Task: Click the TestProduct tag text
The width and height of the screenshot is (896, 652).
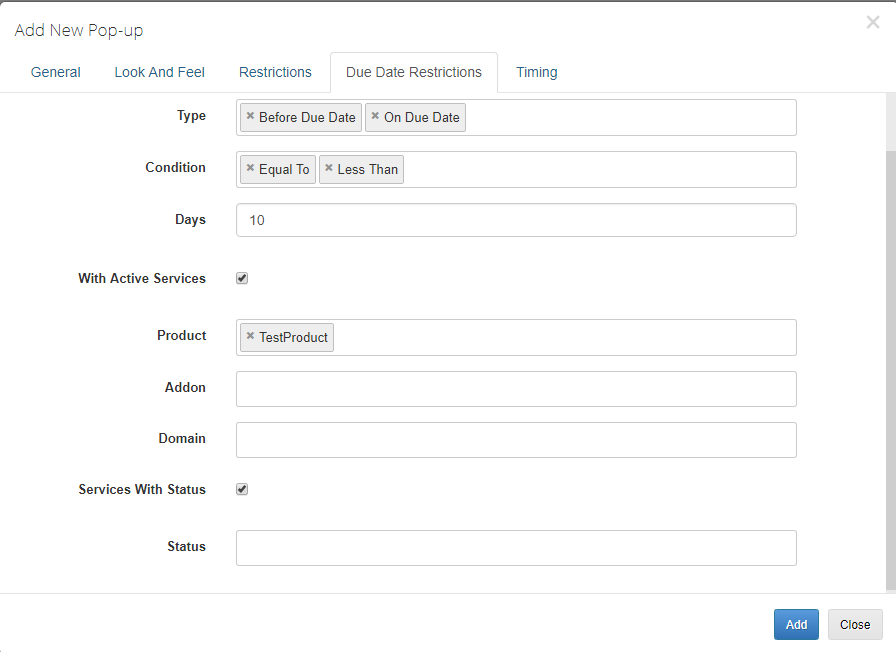Action: pos(293,337)
